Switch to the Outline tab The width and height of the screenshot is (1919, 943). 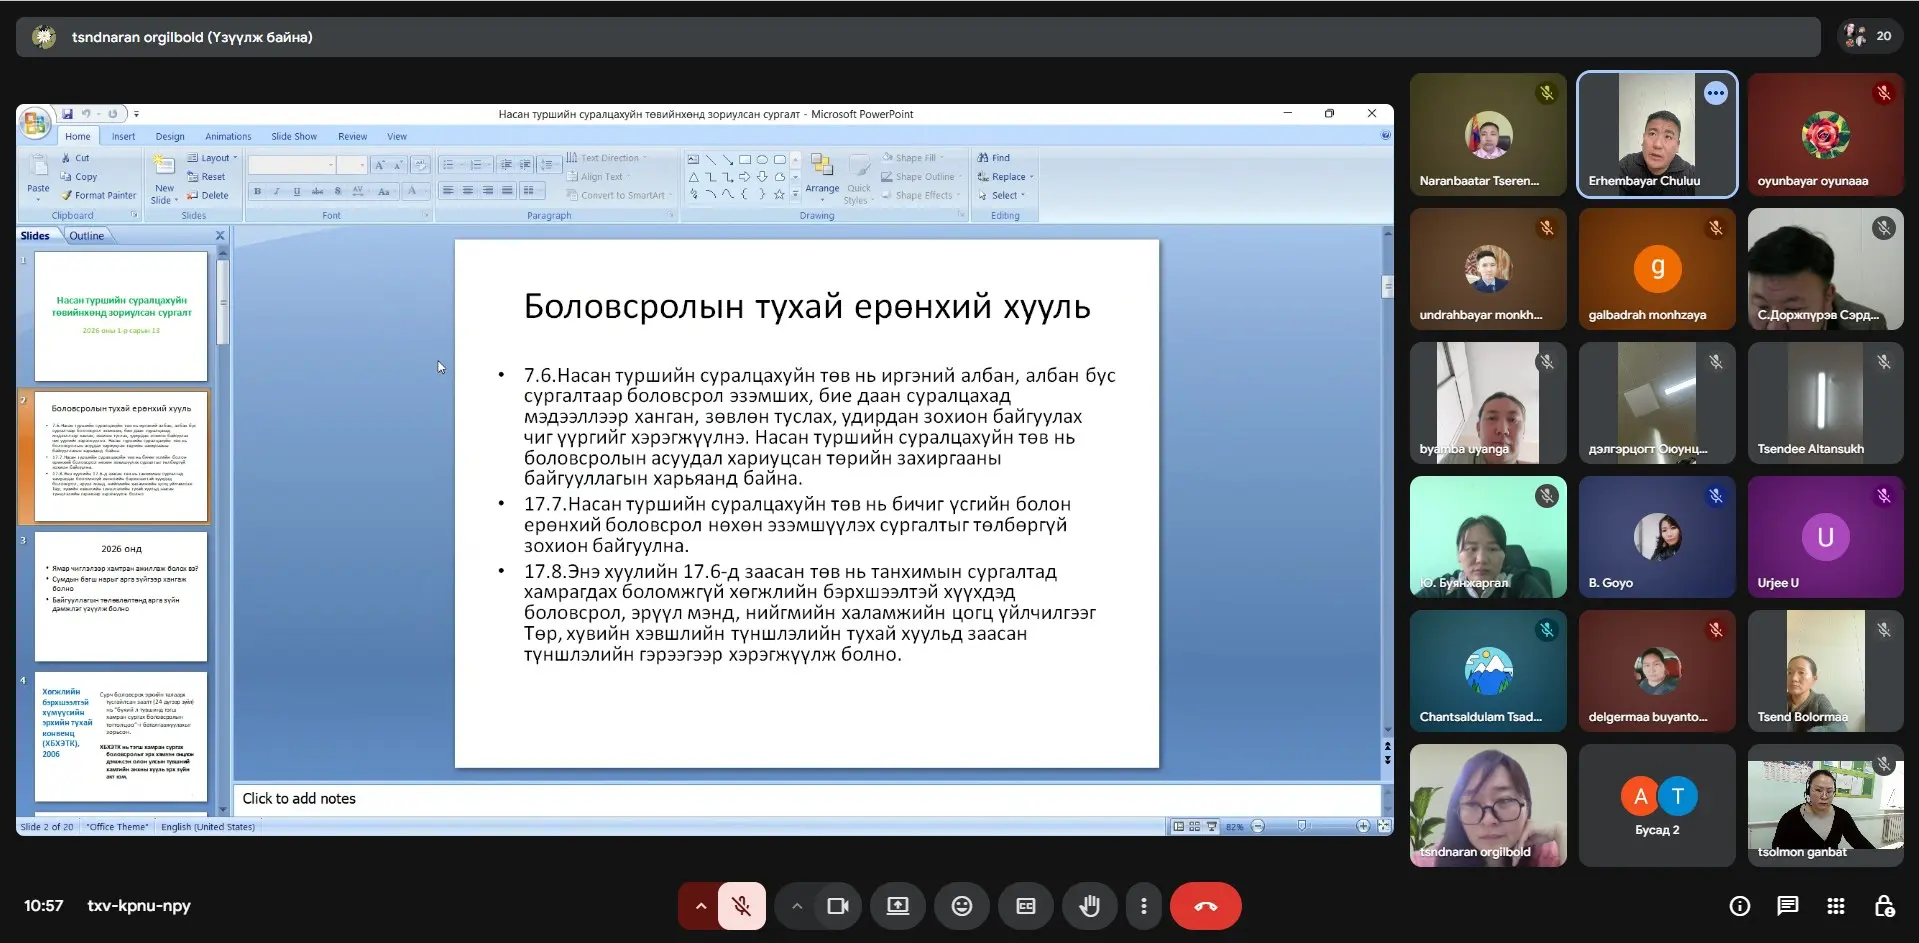[86, 236]
